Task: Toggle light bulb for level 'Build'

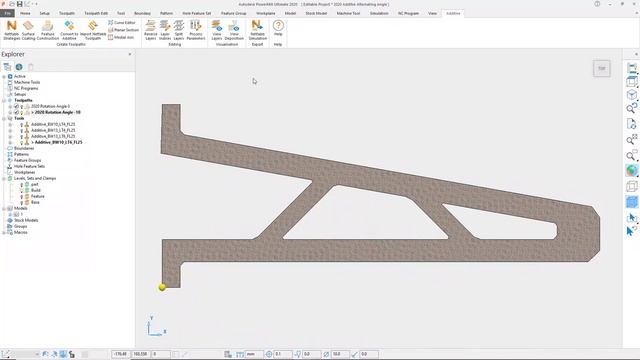Action: tap(22, 190)
